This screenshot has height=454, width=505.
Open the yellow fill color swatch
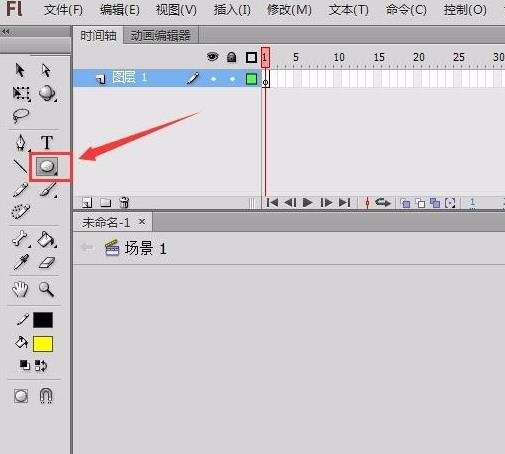coord(43,344)
